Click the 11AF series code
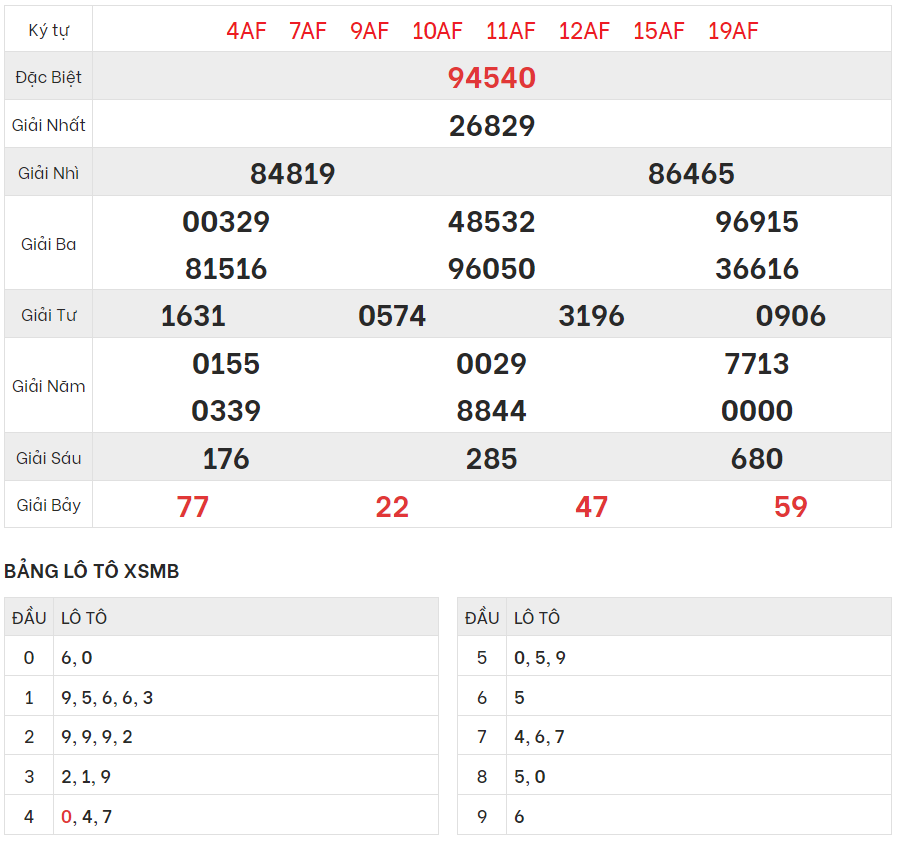 pyautogui.click(x=511, y=31)
